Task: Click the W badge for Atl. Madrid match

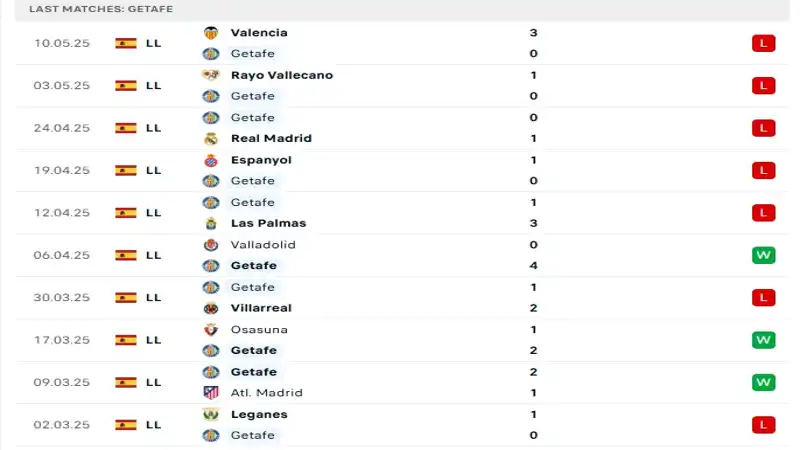Action: 764,382
